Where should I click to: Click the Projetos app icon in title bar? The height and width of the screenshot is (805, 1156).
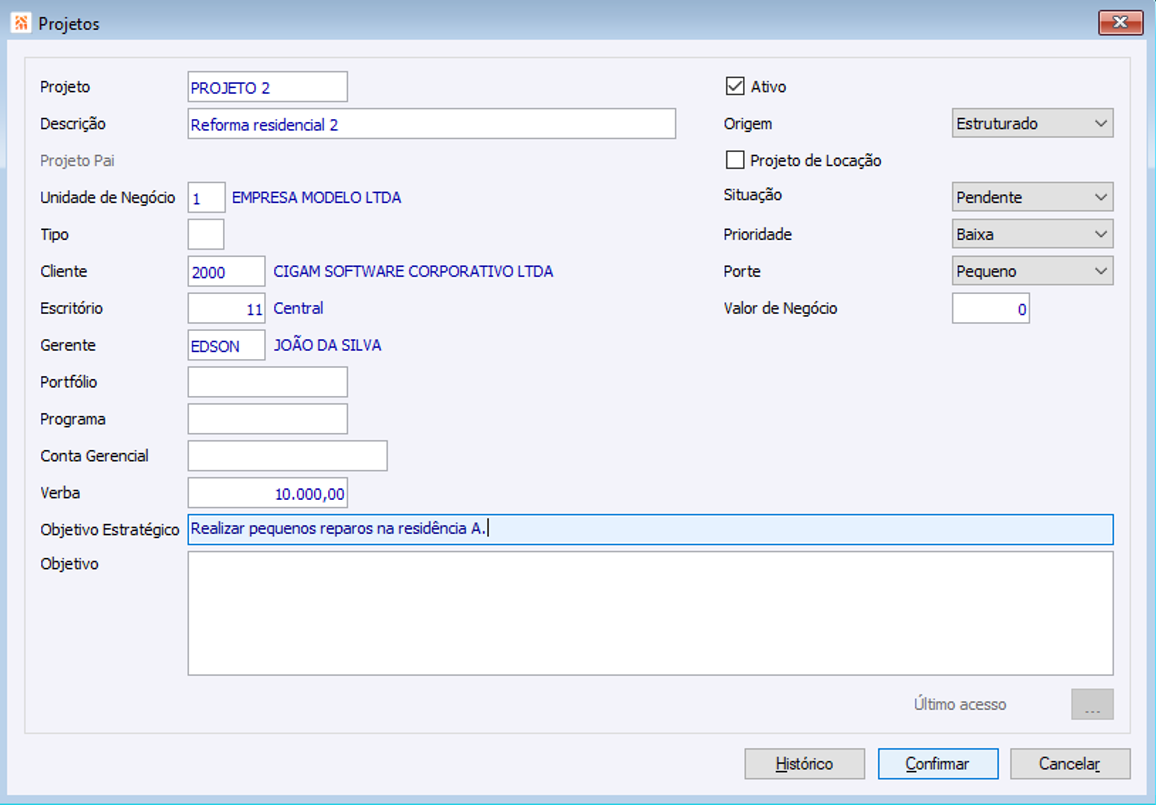pyautogui.click(x=21, y=24)
